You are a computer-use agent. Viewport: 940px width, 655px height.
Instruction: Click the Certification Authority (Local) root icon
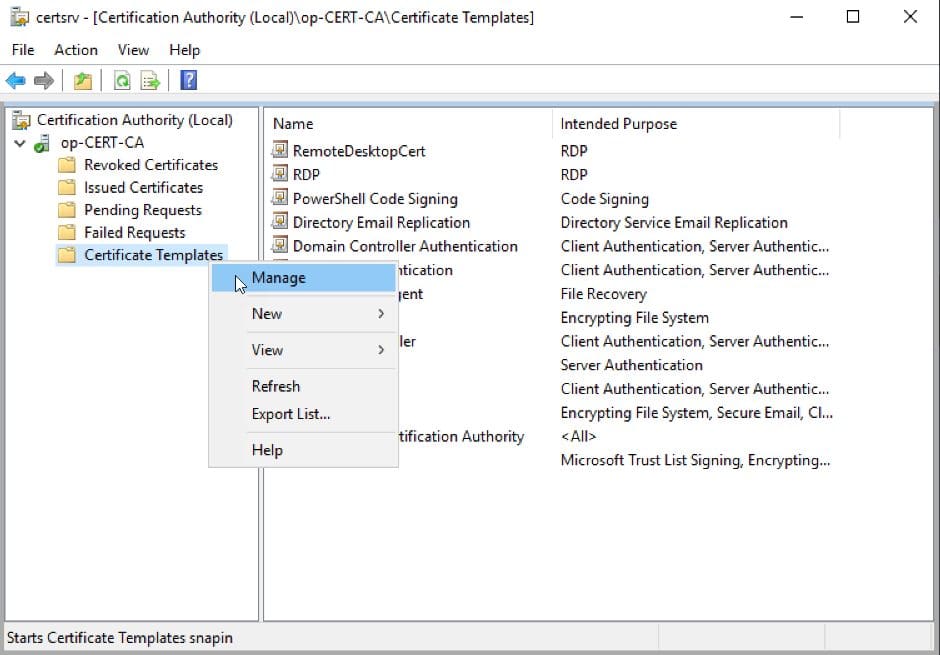click(x=21, y=120)
